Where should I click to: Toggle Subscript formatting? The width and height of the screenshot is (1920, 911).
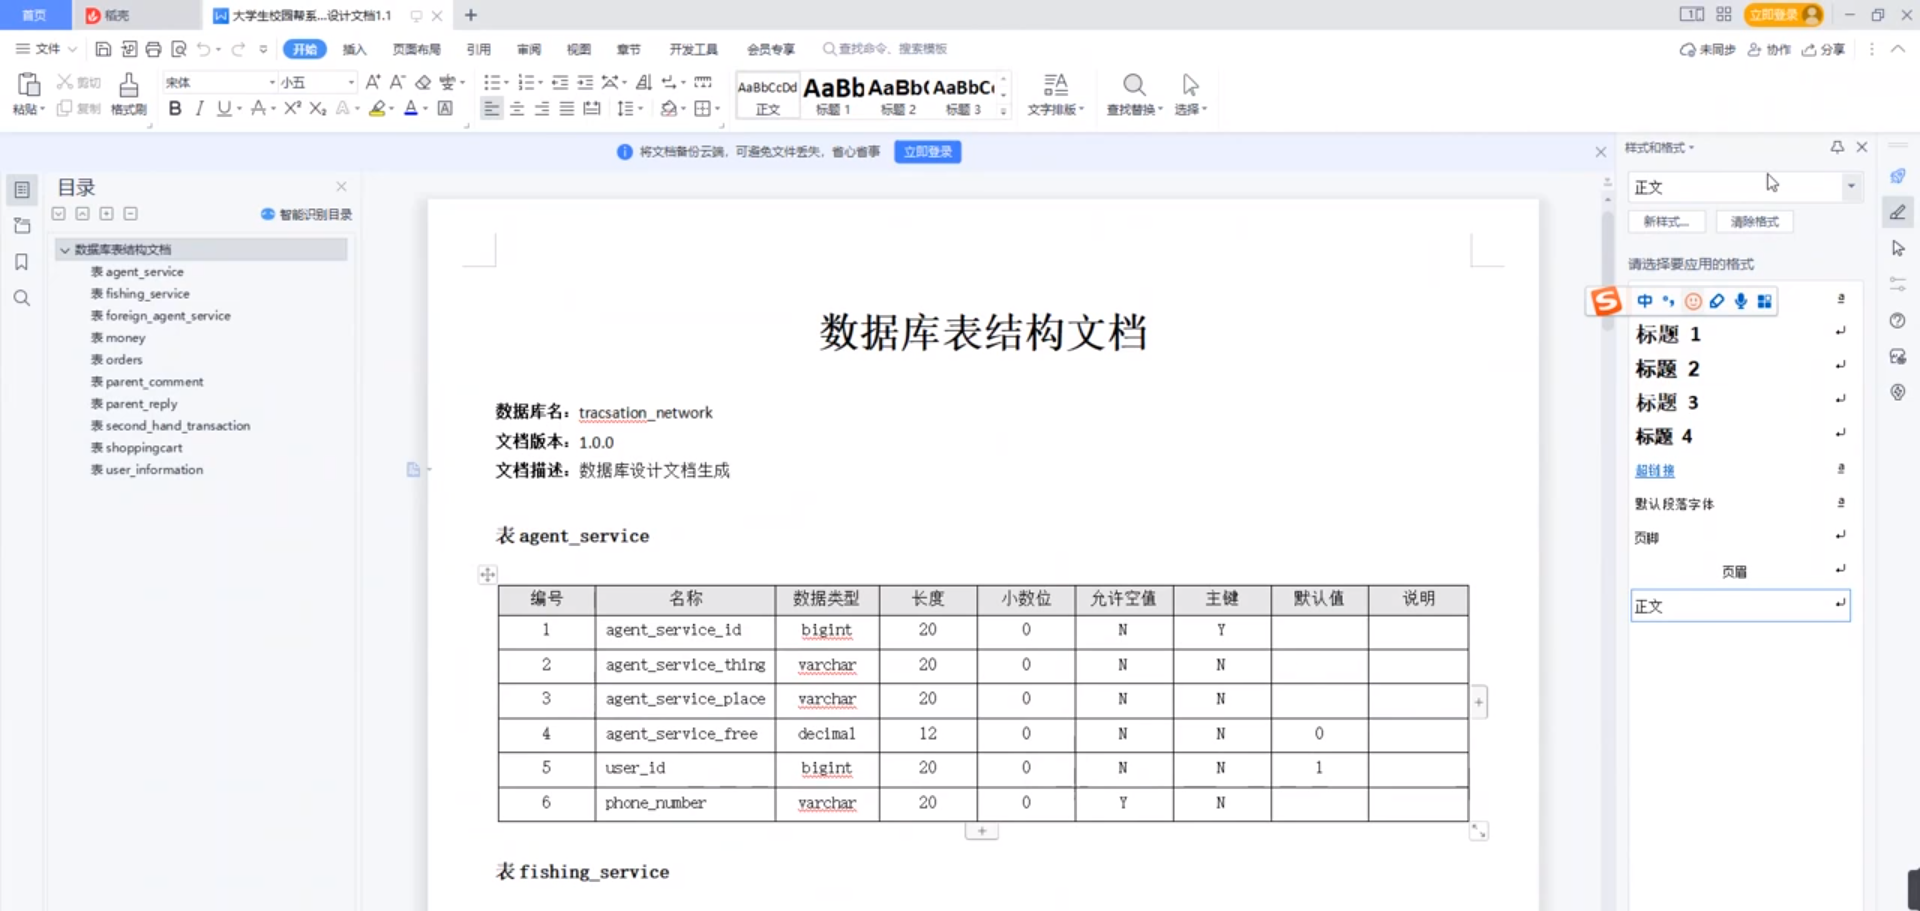(317, 108)
